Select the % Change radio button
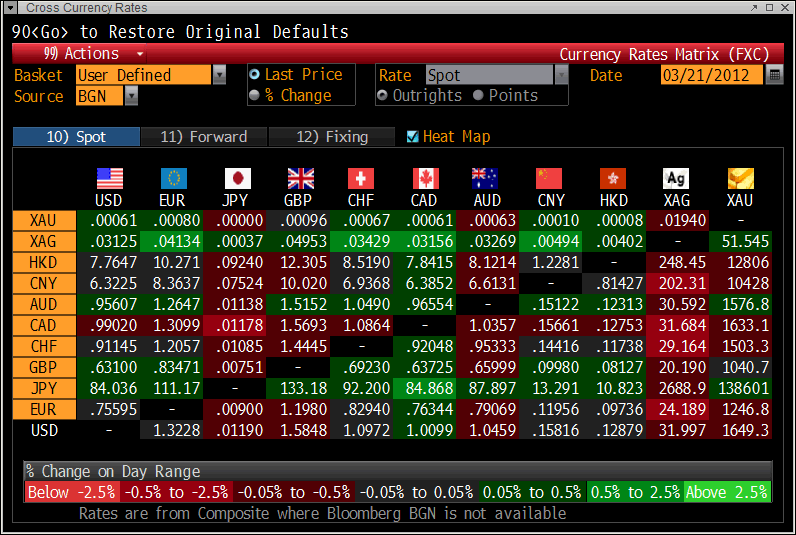The height and width of the screenshot is (535, 796). 254,95
